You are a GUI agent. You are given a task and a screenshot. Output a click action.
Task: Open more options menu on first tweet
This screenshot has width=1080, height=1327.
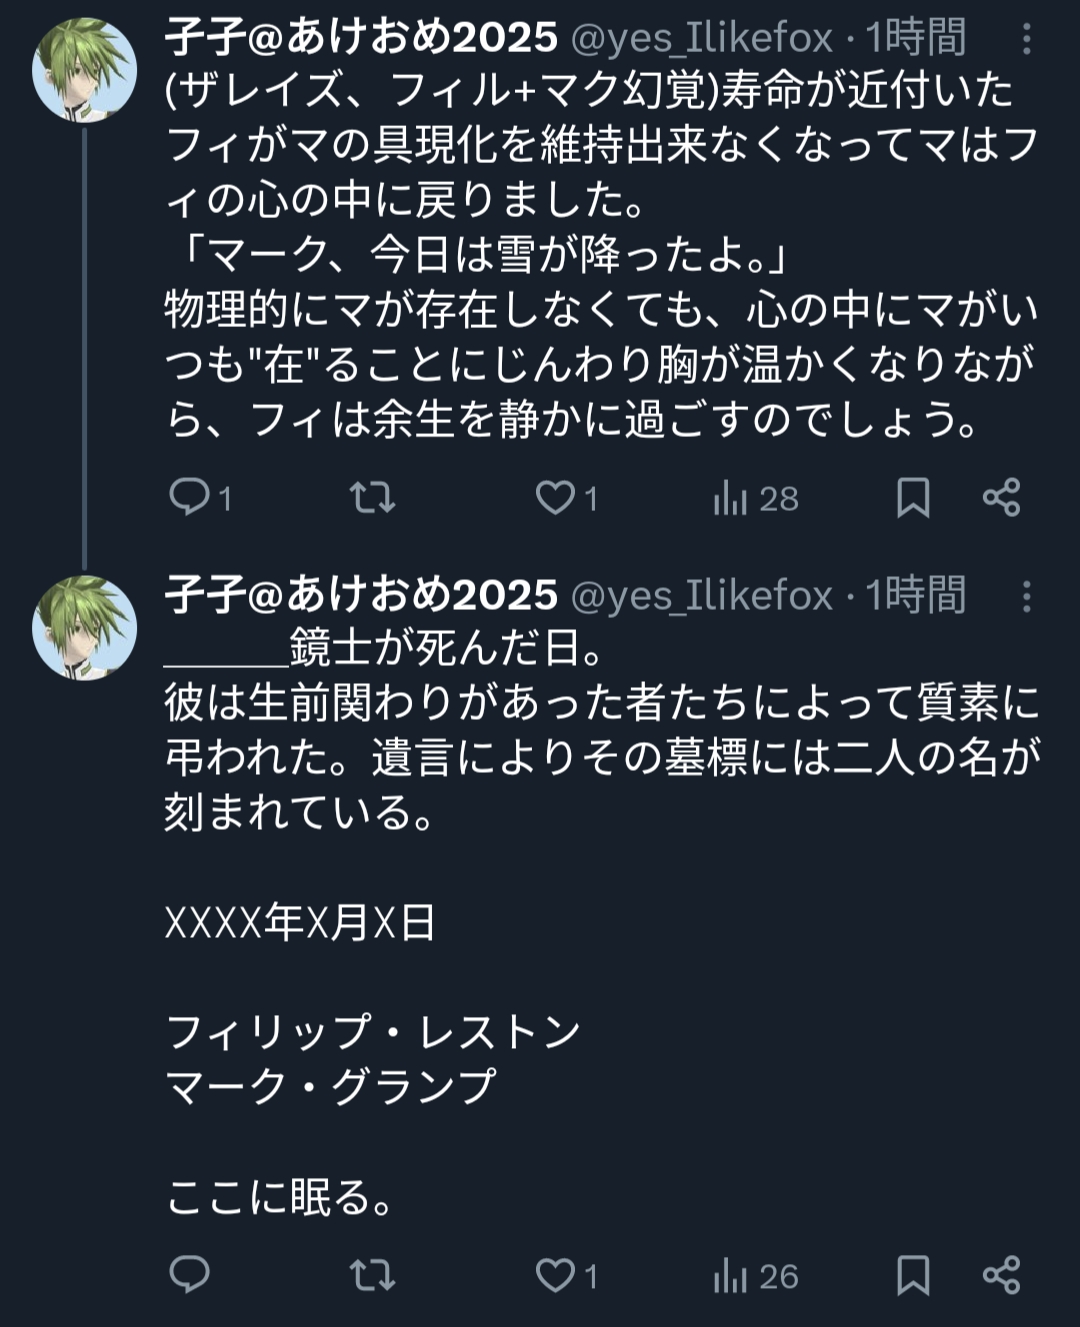pyautogui.click(x=1026, y=40)
